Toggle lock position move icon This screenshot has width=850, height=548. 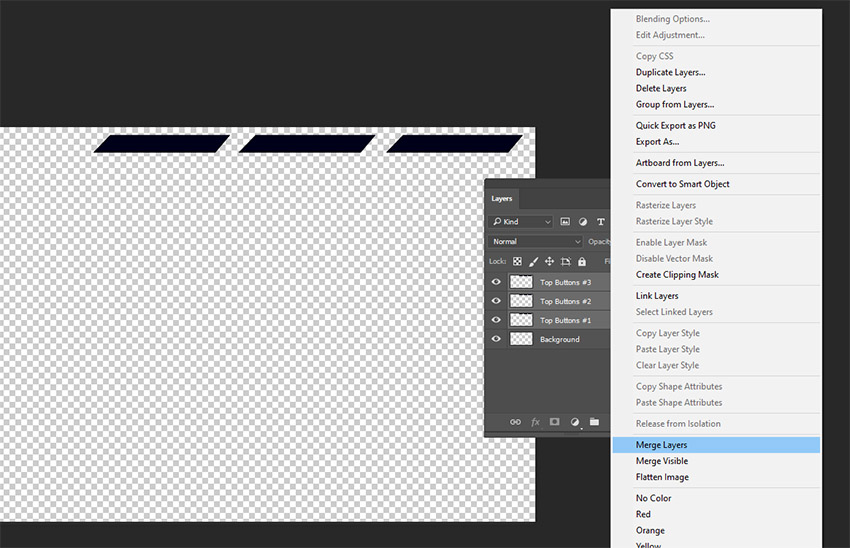tap(549, 261)
